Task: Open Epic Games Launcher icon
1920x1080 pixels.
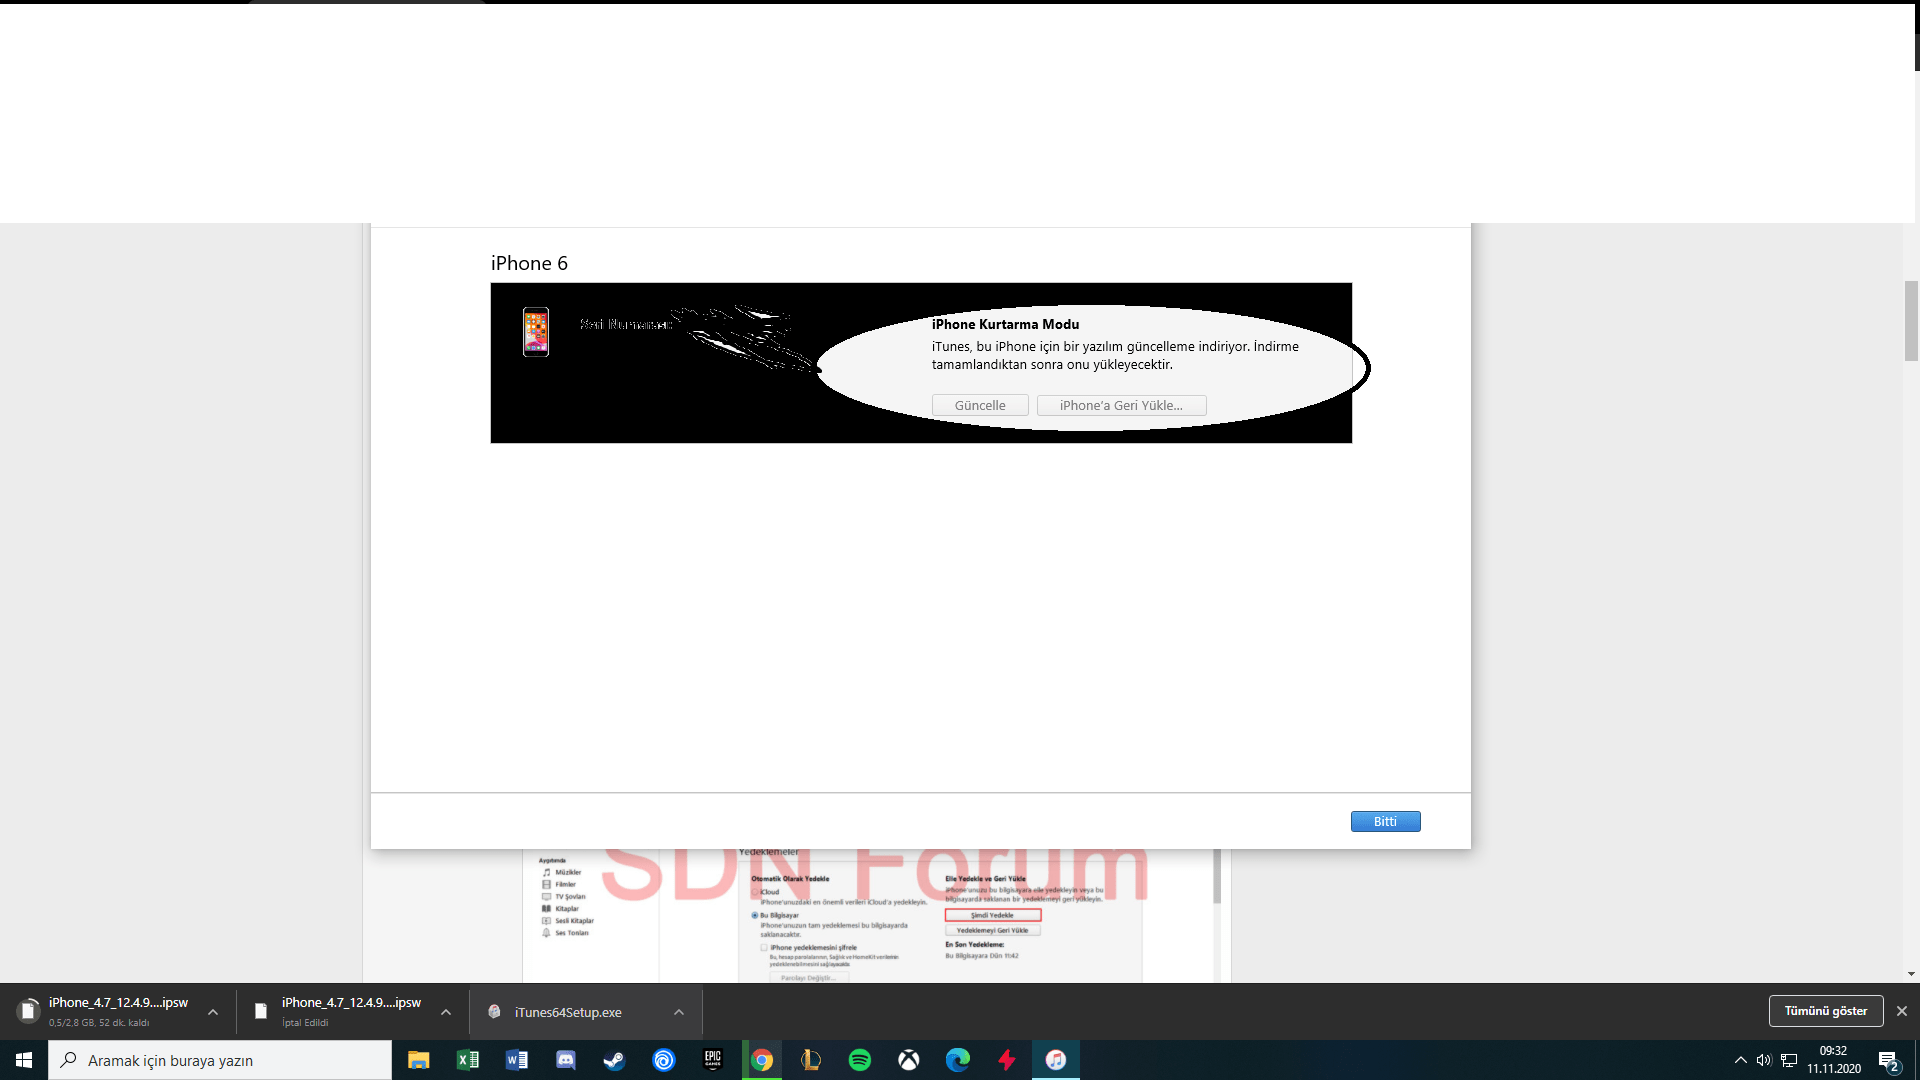Action: (713, 1060)
